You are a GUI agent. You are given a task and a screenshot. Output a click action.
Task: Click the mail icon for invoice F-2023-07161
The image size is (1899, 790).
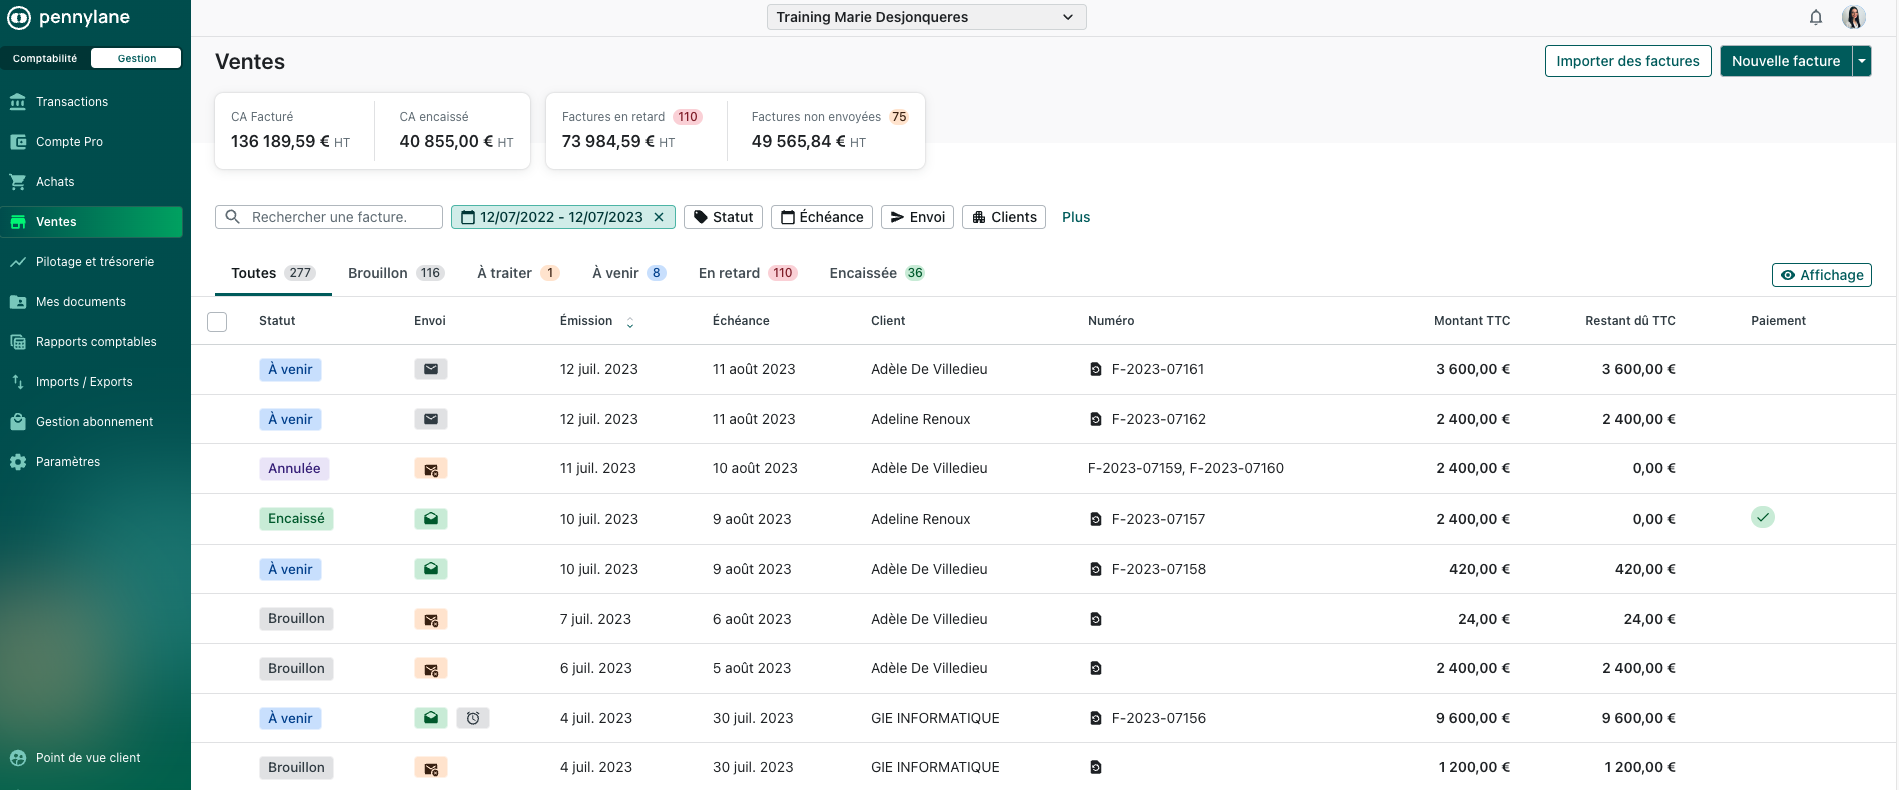tap(431, 369)
